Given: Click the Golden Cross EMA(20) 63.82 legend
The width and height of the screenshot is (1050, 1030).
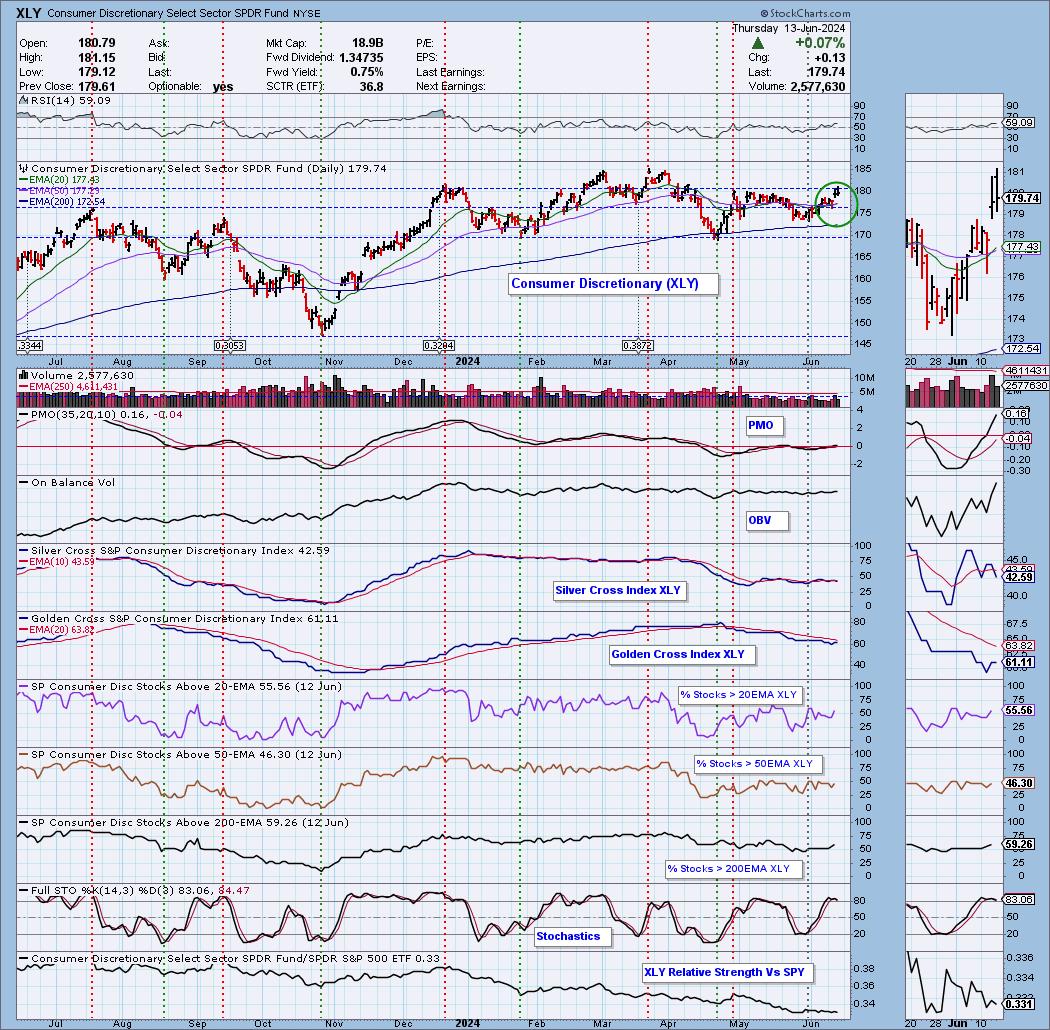Looking at the screenshot, I should point(57,630).
